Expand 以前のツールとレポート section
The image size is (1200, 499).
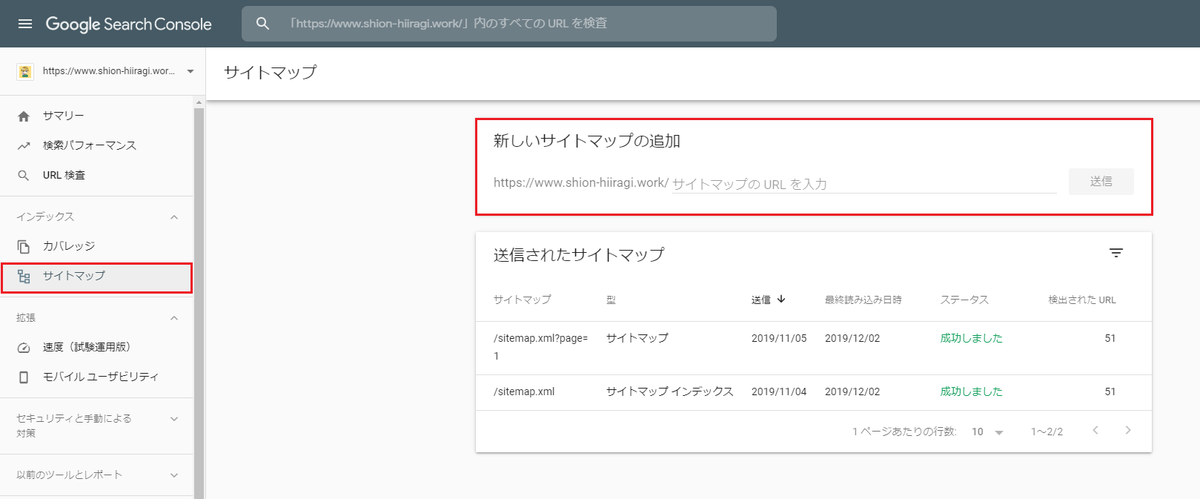174,475
